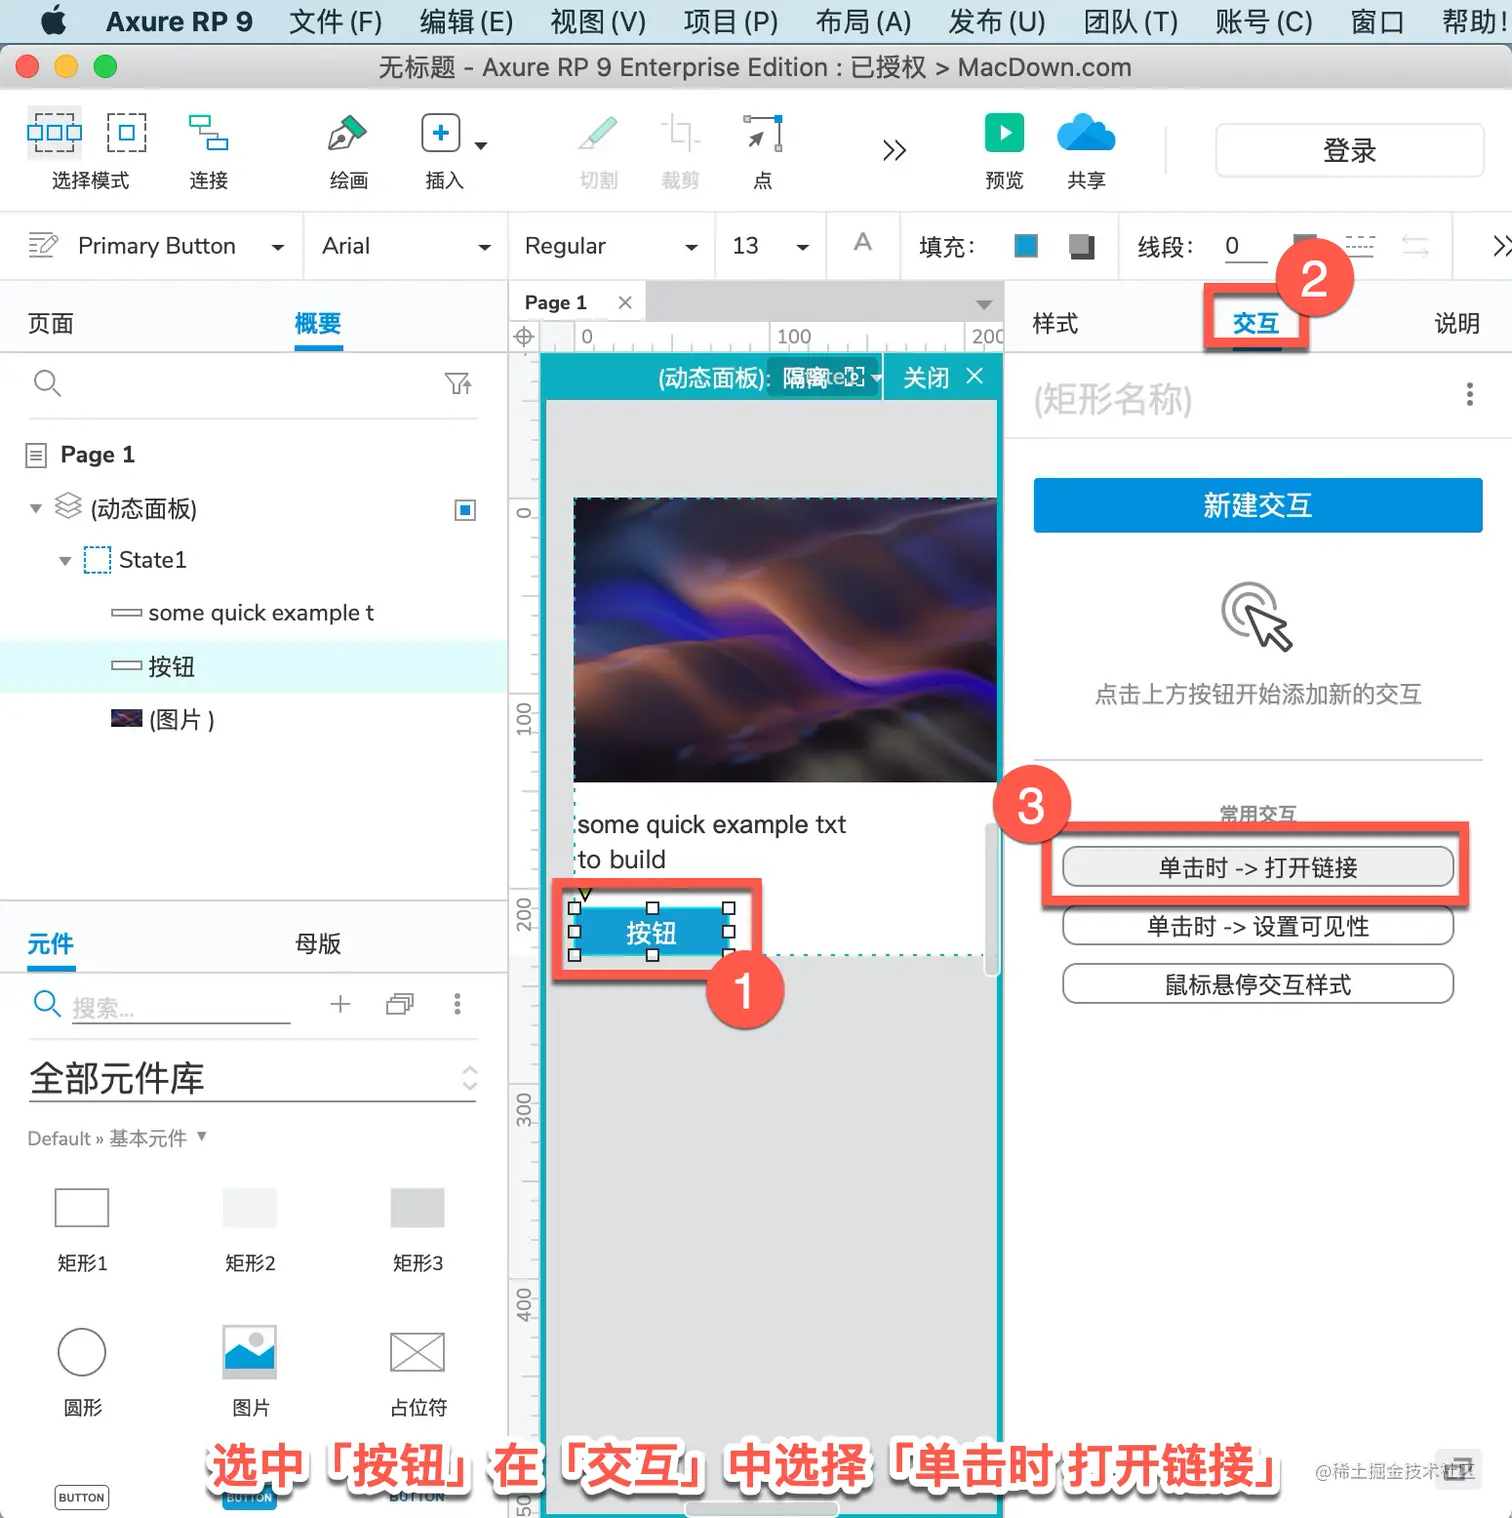Viewport: 1512px width, 1518px height.
Task: Click the blue 填充 fill color swatch
Action: (1026, 246)
